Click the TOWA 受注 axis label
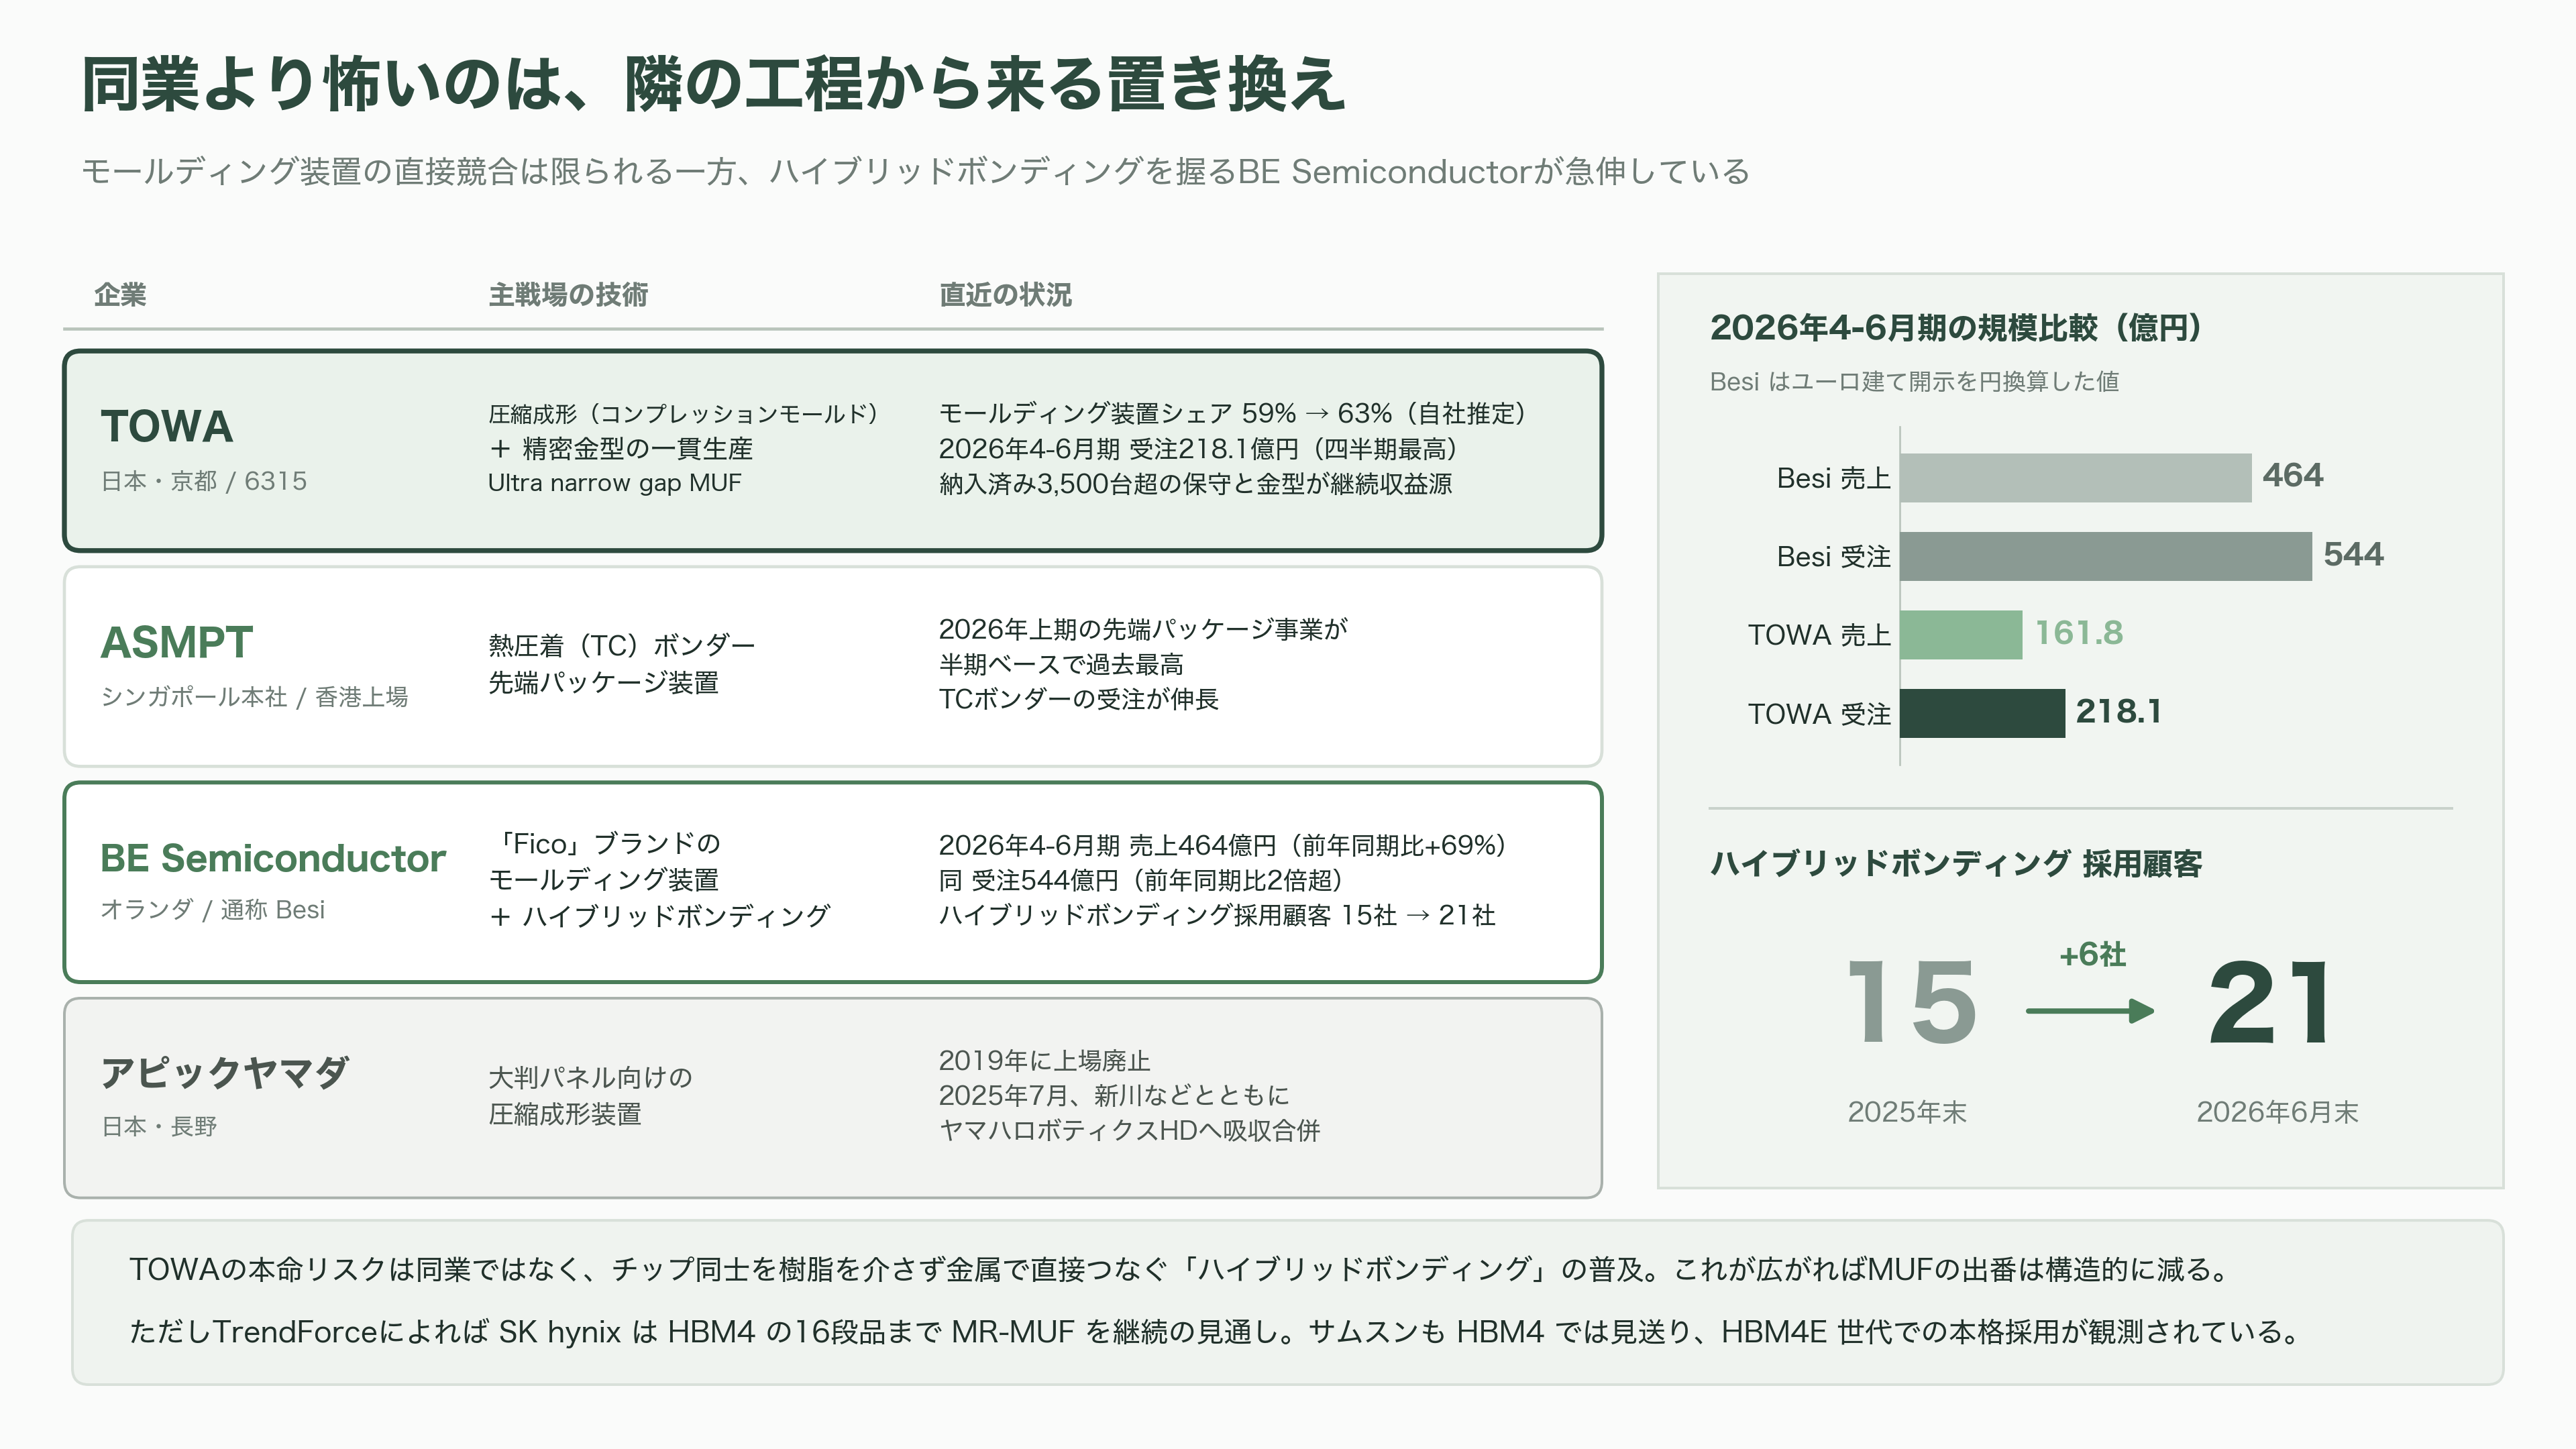Image resolution: width=2576 pixels, height=1449 pixels. click(1819, 714)
